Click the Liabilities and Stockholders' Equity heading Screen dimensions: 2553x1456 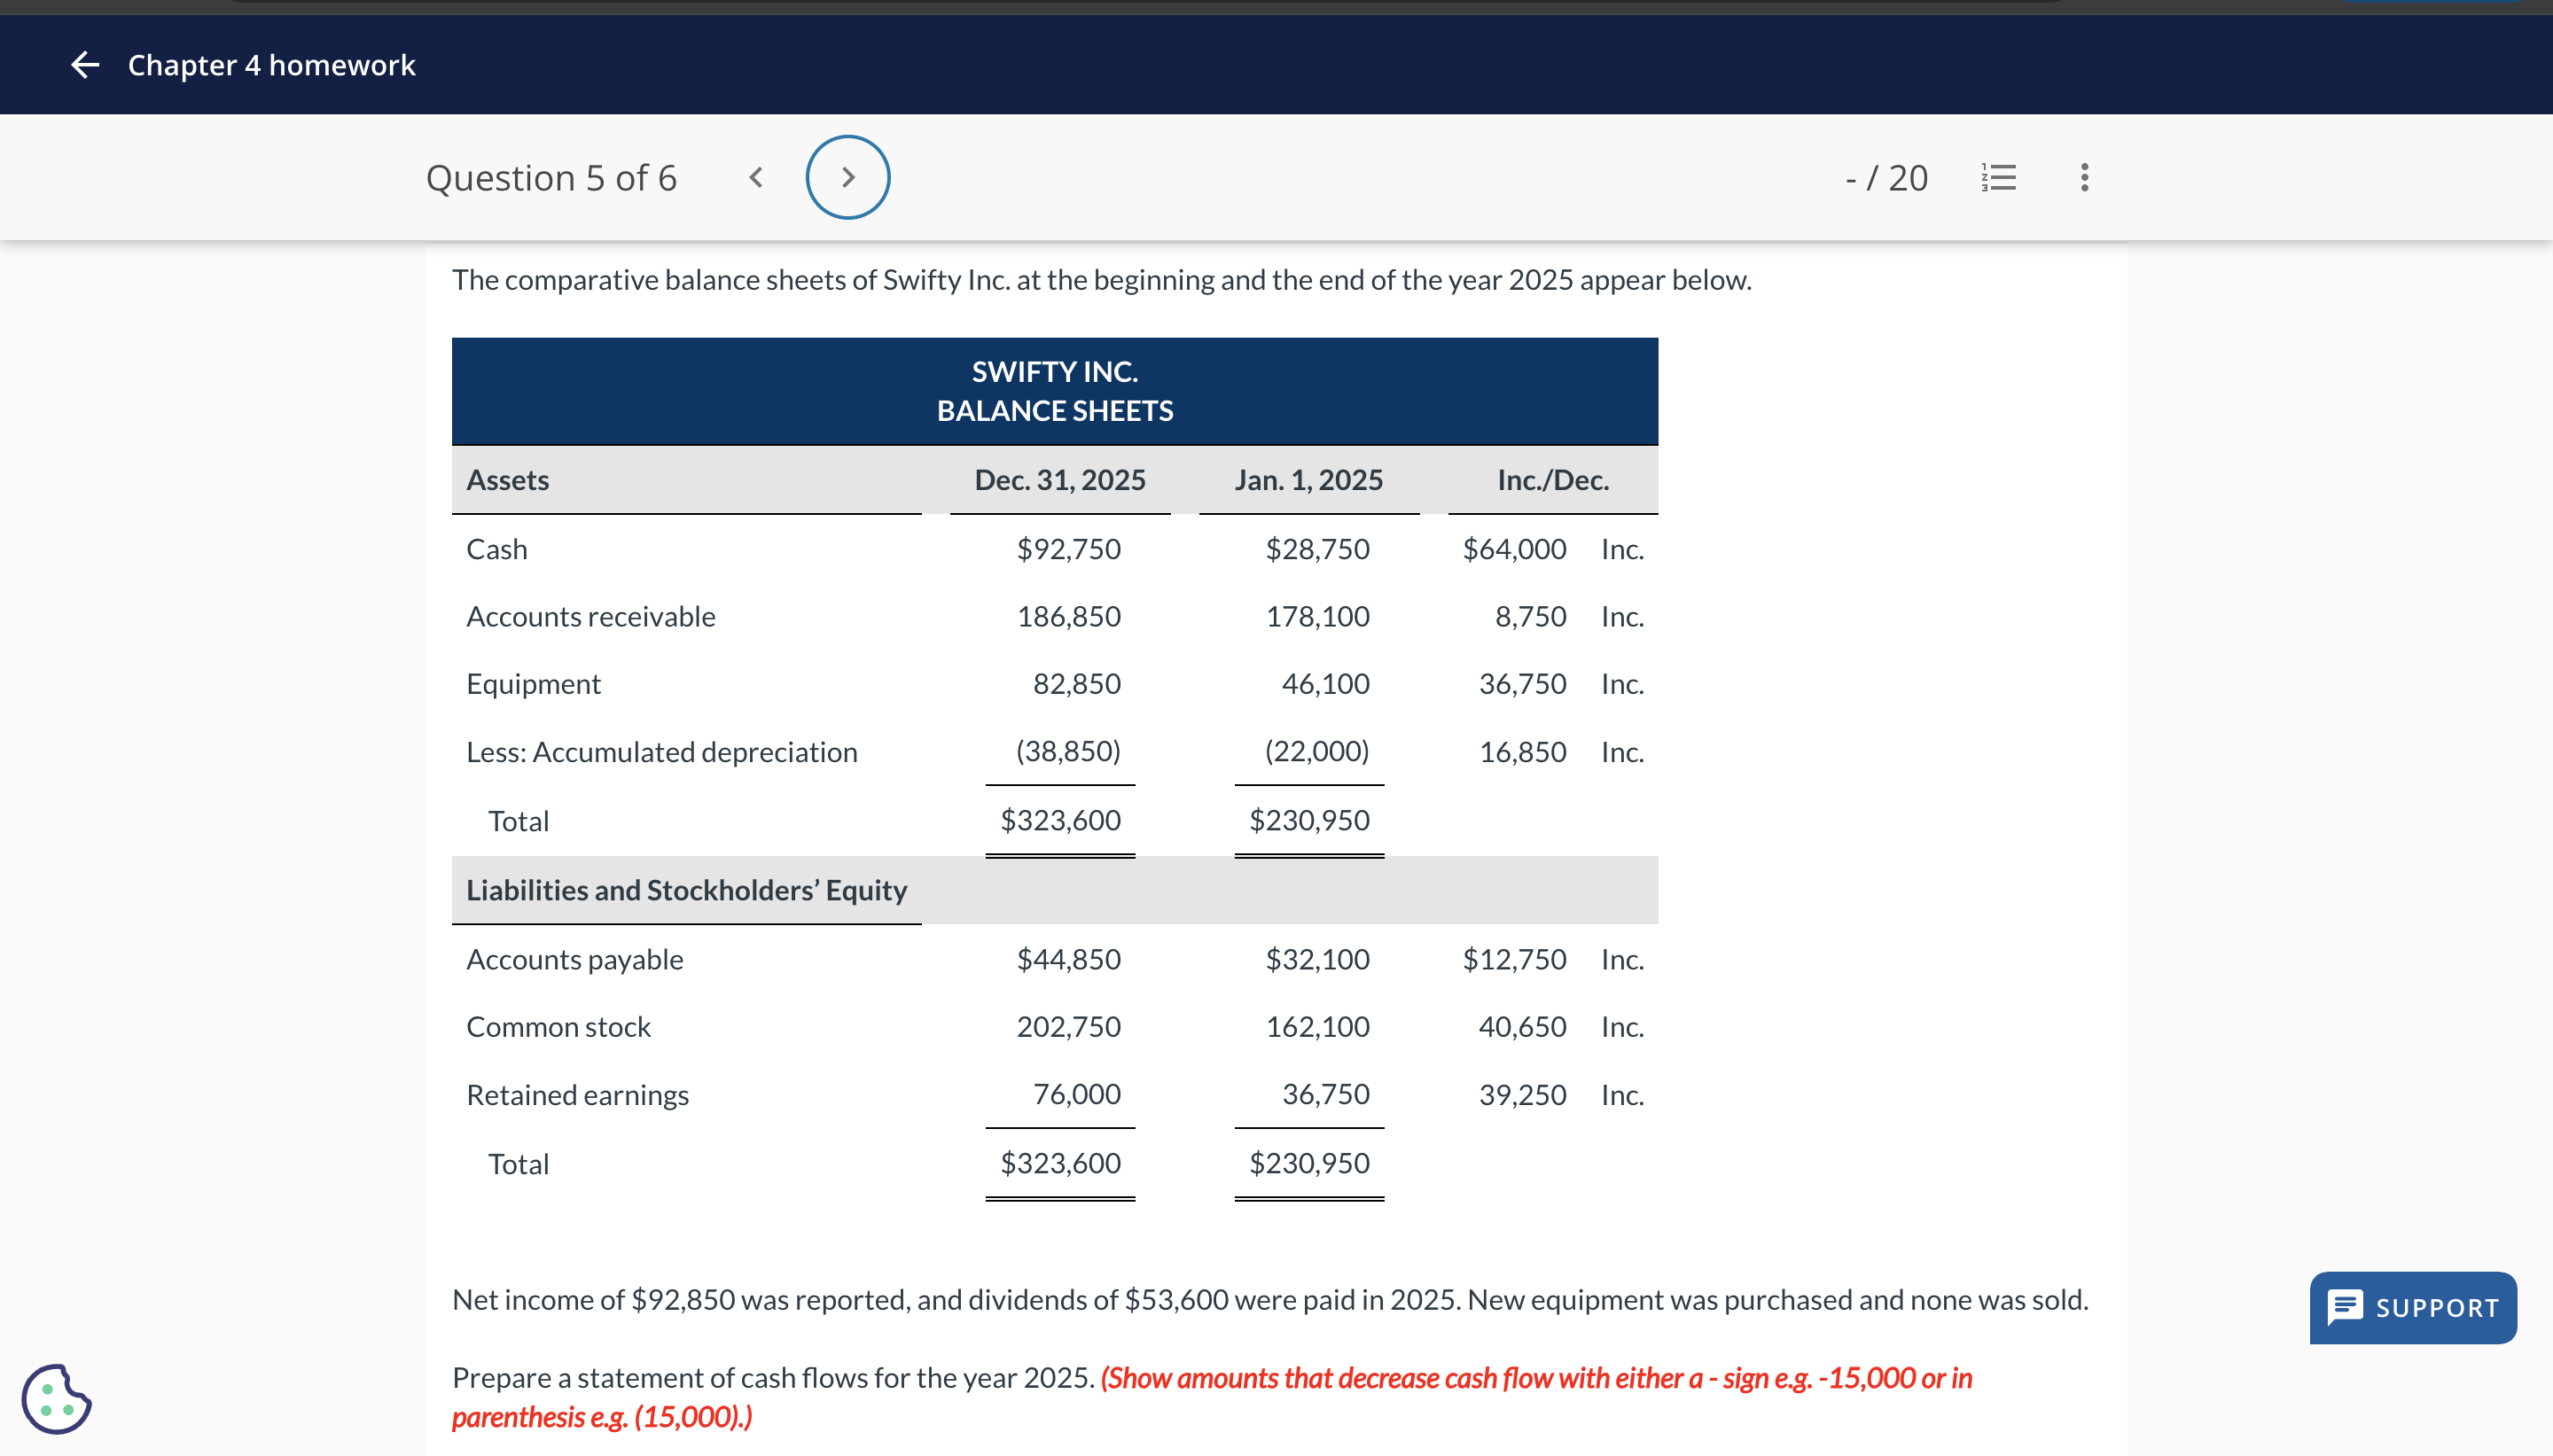point(686,890)
